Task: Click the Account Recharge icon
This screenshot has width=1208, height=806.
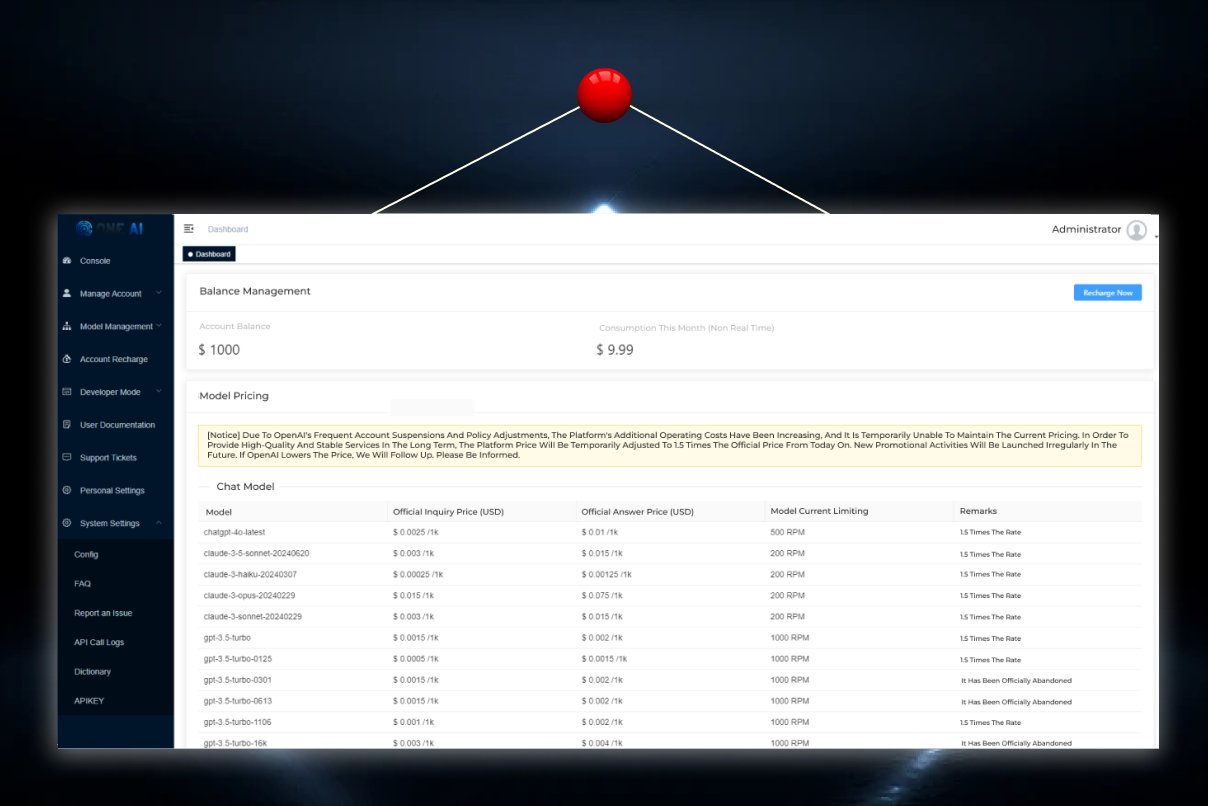Action: tap(66, 359)
